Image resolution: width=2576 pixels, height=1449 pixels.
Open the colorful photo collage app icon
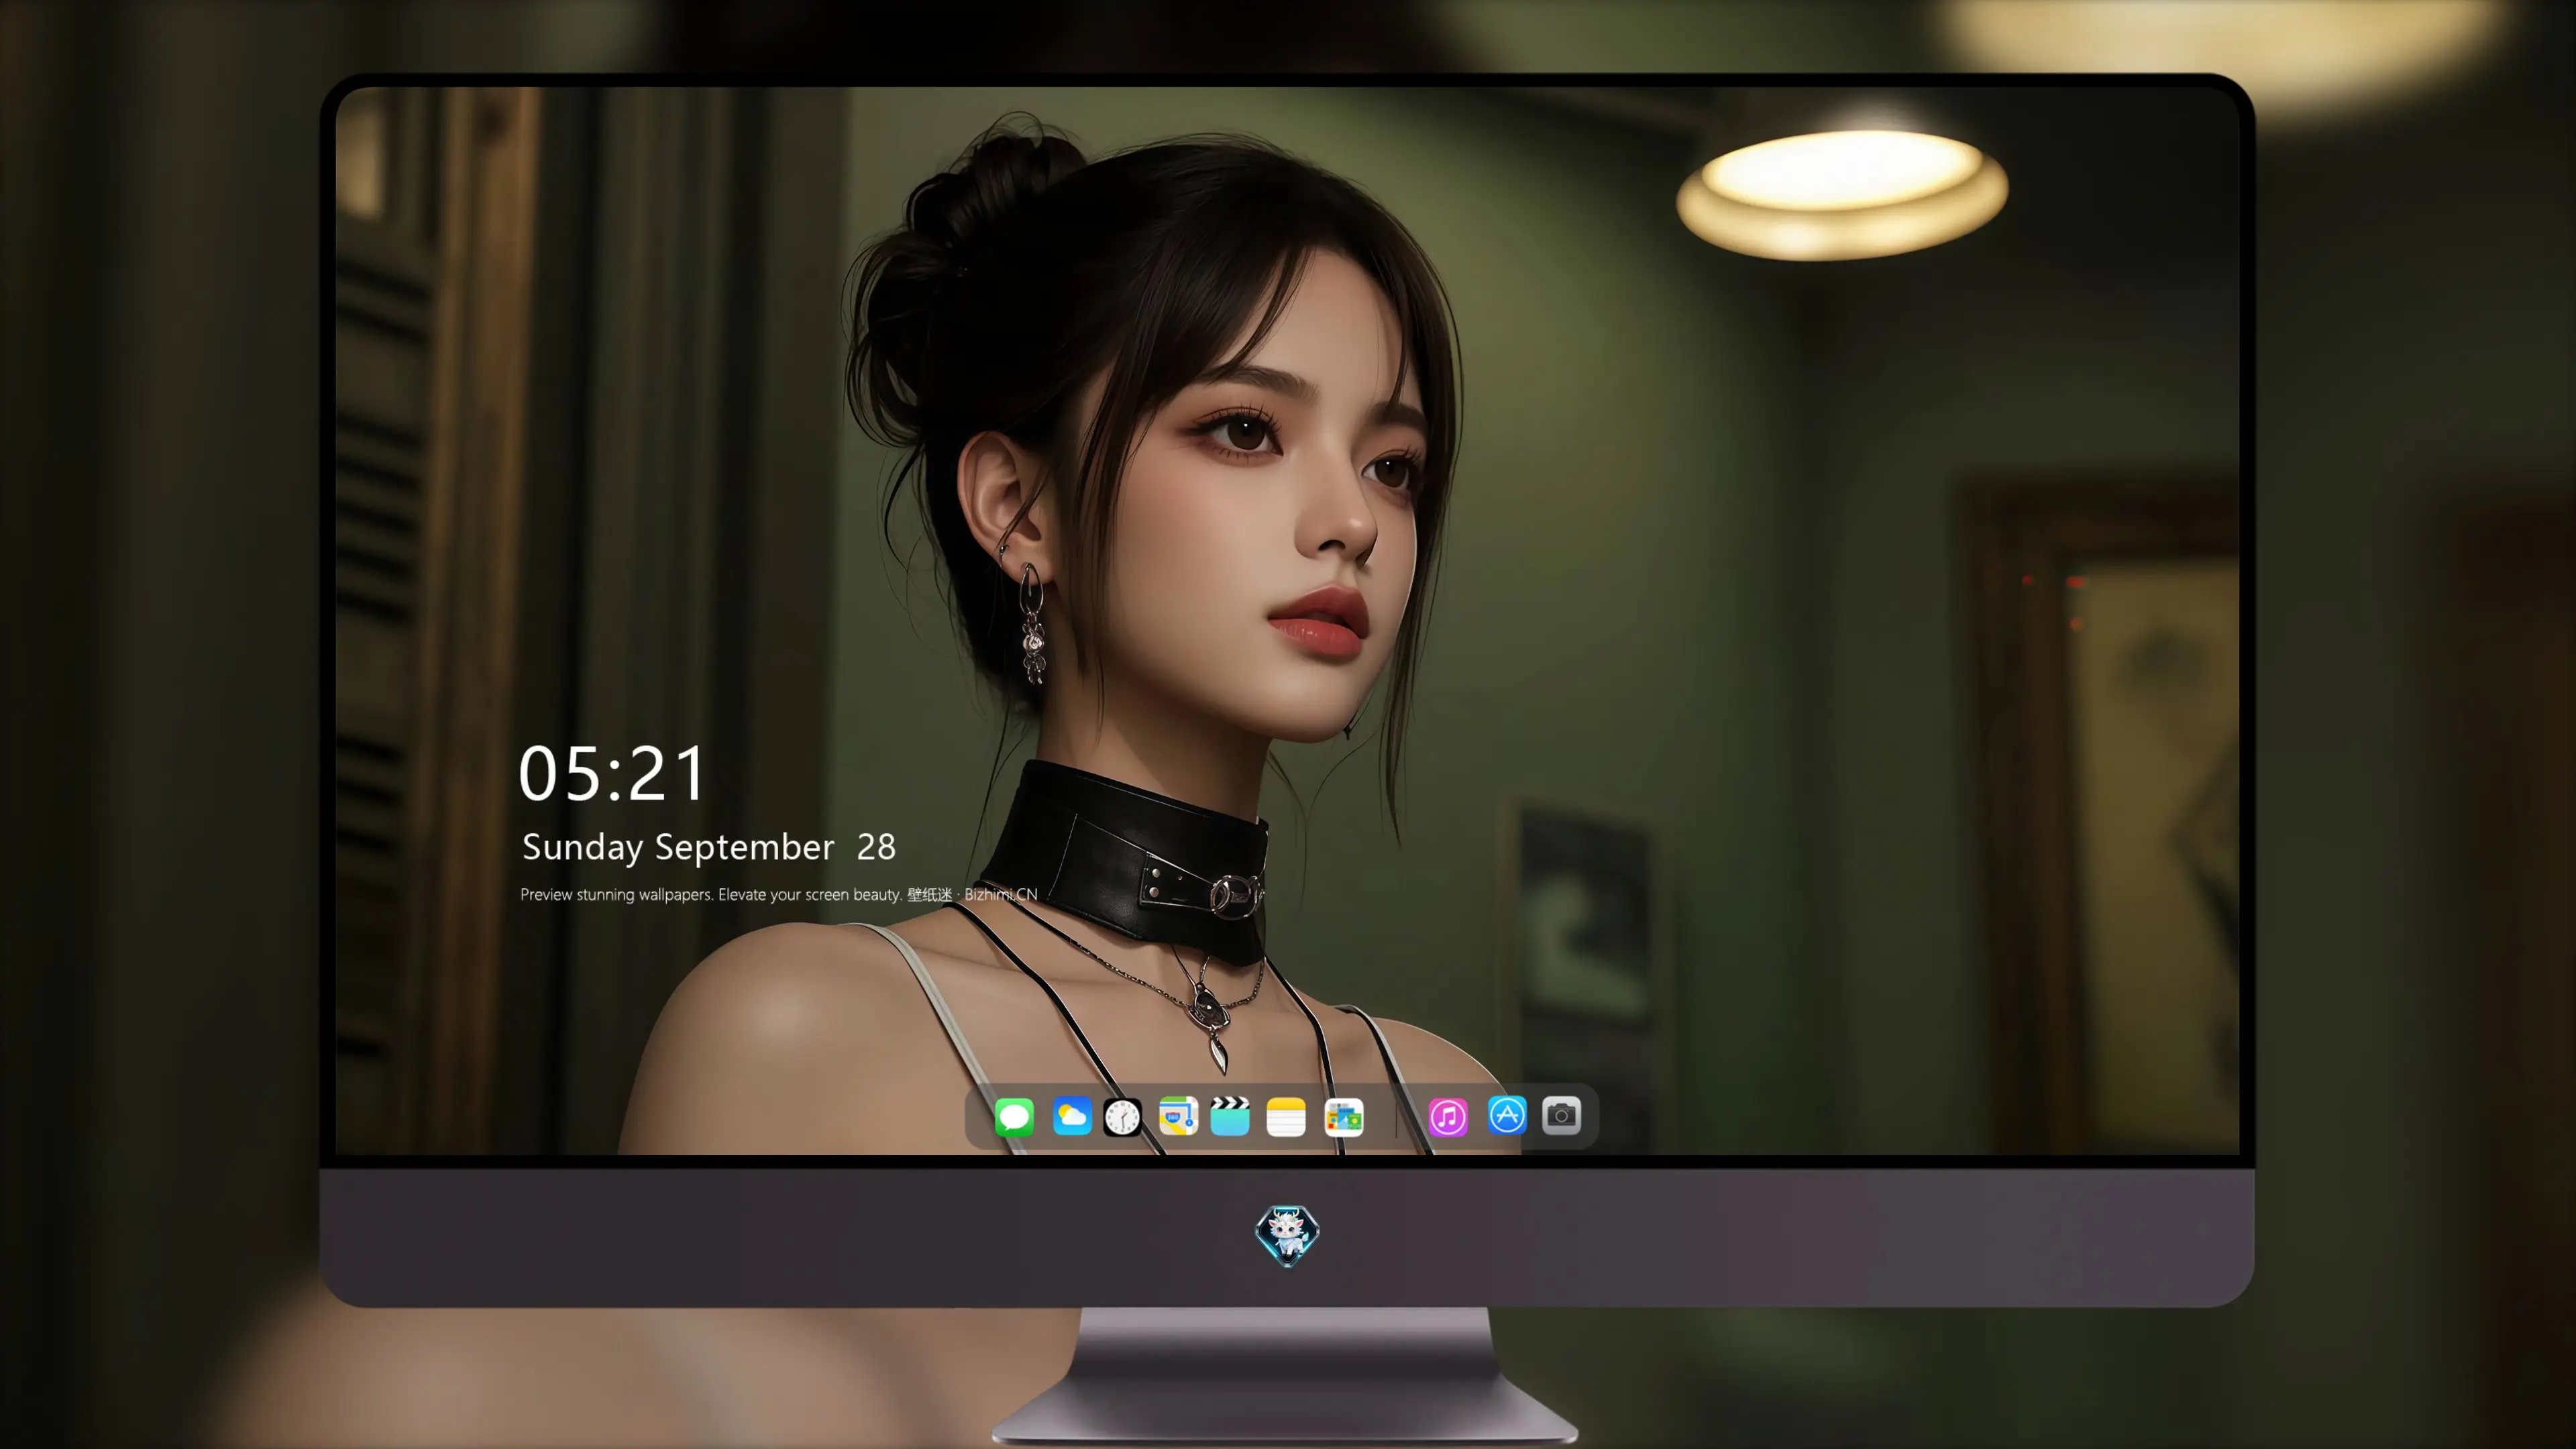coord(1343,1117)
